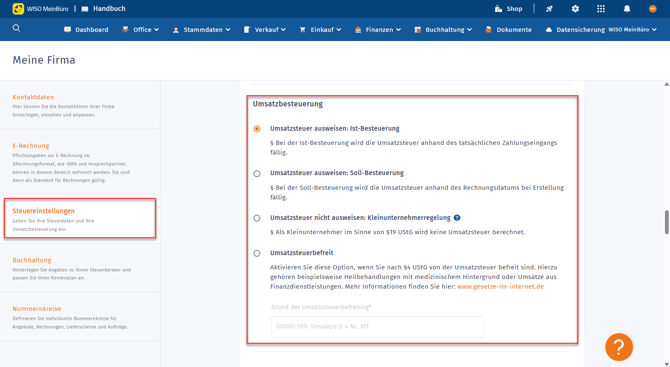
Task: Click the search magnifier icon
Action: [x=16, y=28]
